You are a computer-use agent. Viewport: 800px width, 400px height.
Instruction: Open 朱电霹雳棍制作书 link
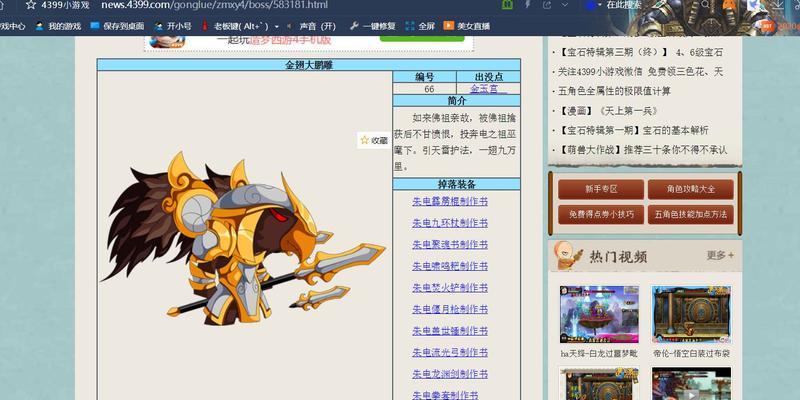pos(450,202)
